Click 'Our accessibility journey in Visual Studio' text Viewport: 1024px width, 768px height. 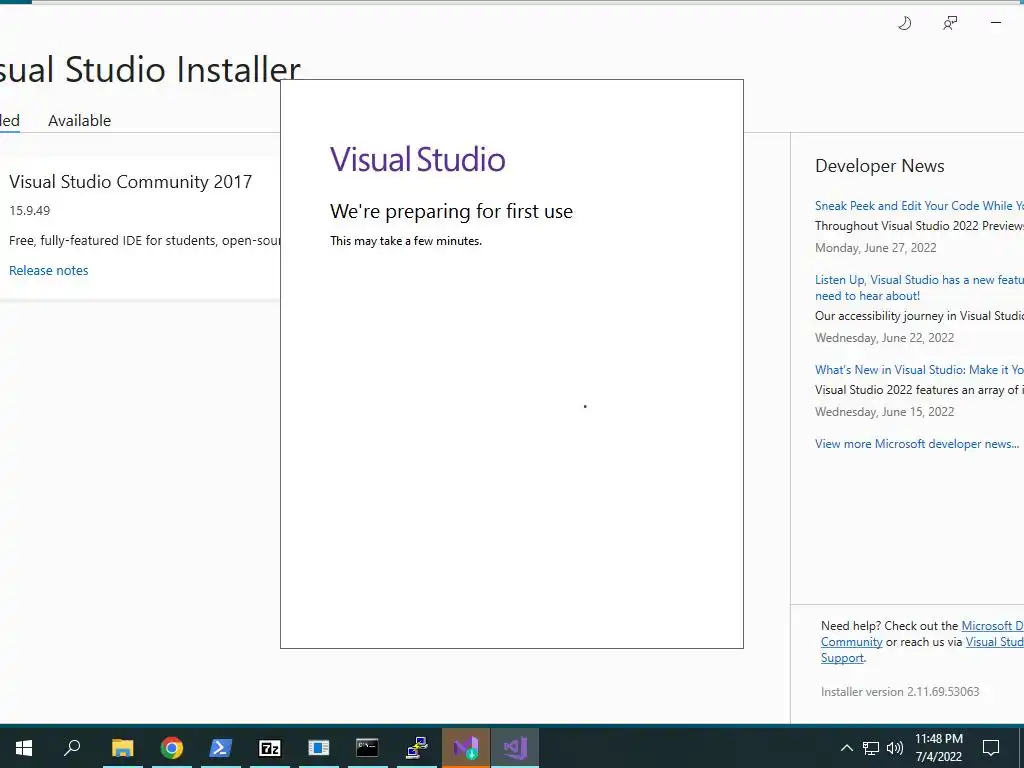920,316
